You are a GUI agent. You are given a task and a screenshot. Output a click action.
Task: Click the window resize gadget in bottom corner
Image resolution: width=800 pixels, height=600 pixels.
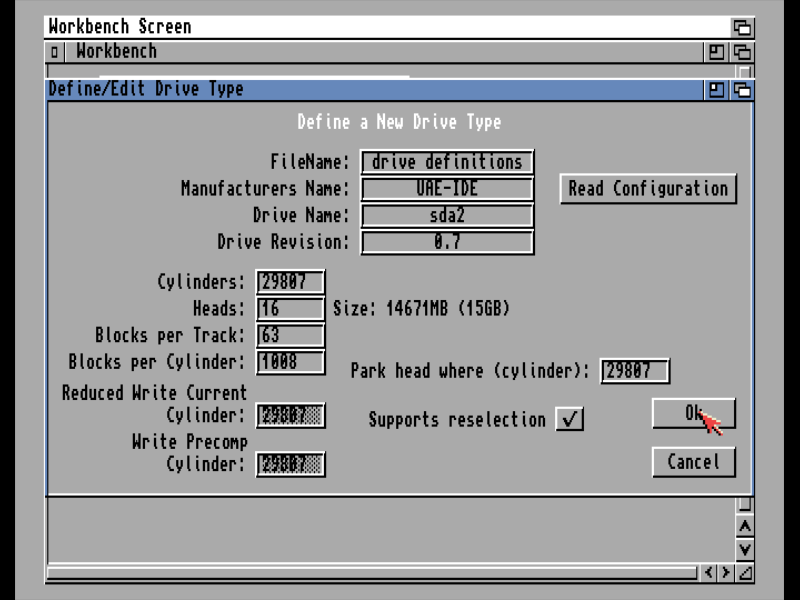744,573
